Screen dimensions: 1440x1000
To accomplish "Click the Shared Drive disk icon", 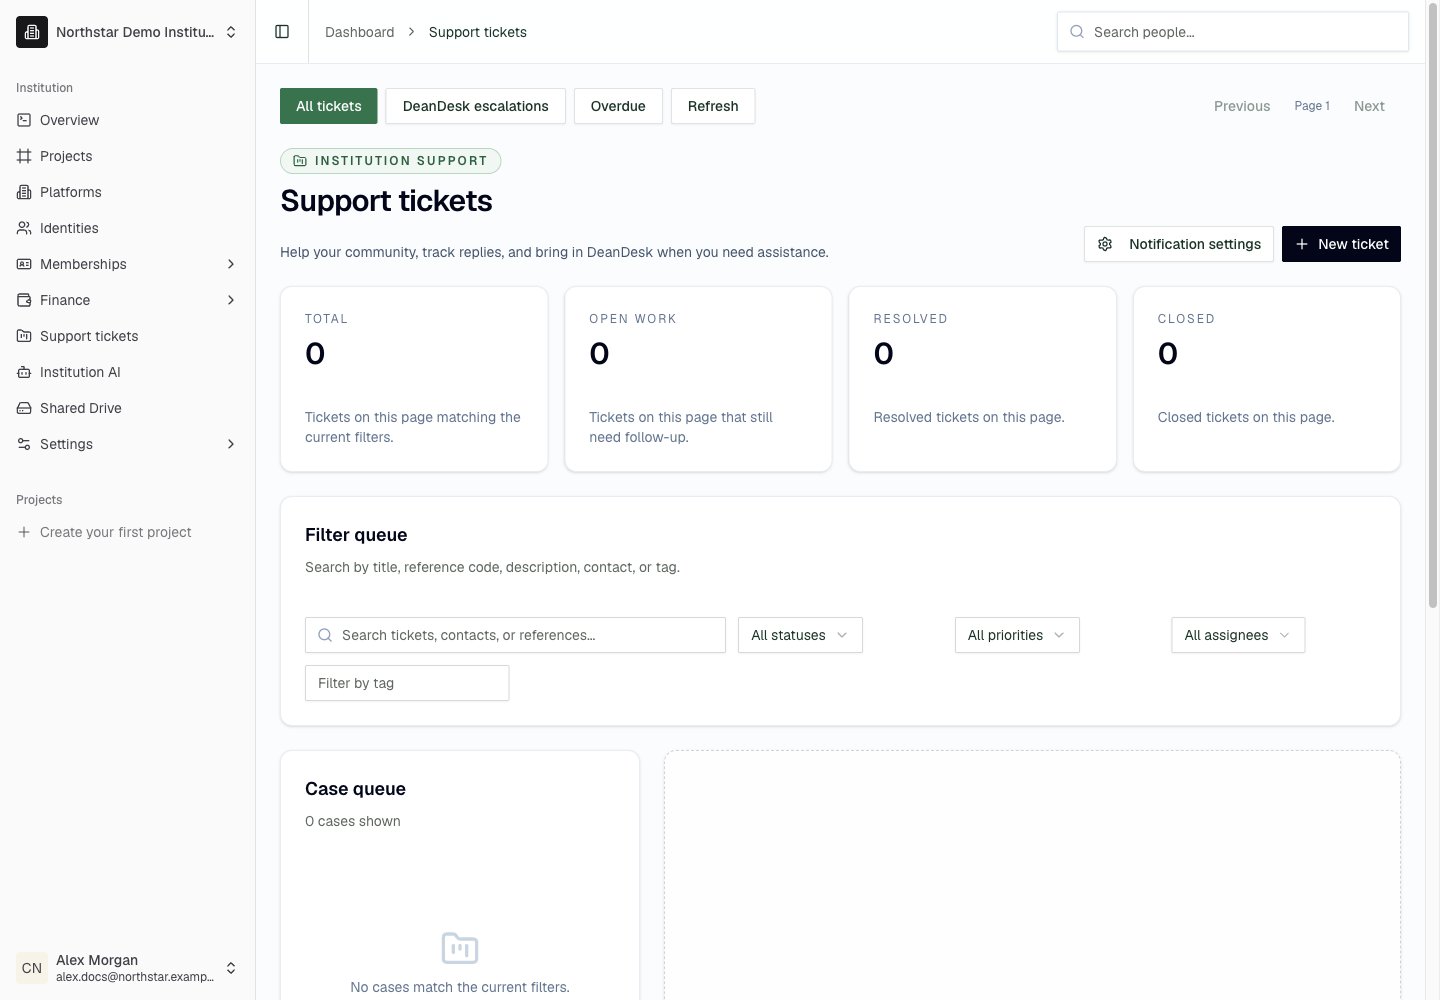I will (x=24, y=408).
